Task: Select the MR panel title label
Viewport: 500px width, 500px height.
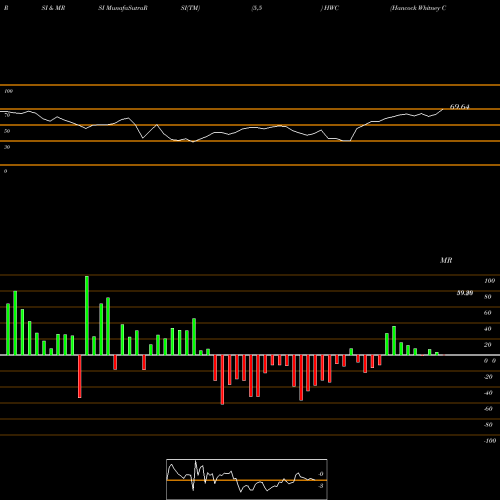Action: click(446, 260)
